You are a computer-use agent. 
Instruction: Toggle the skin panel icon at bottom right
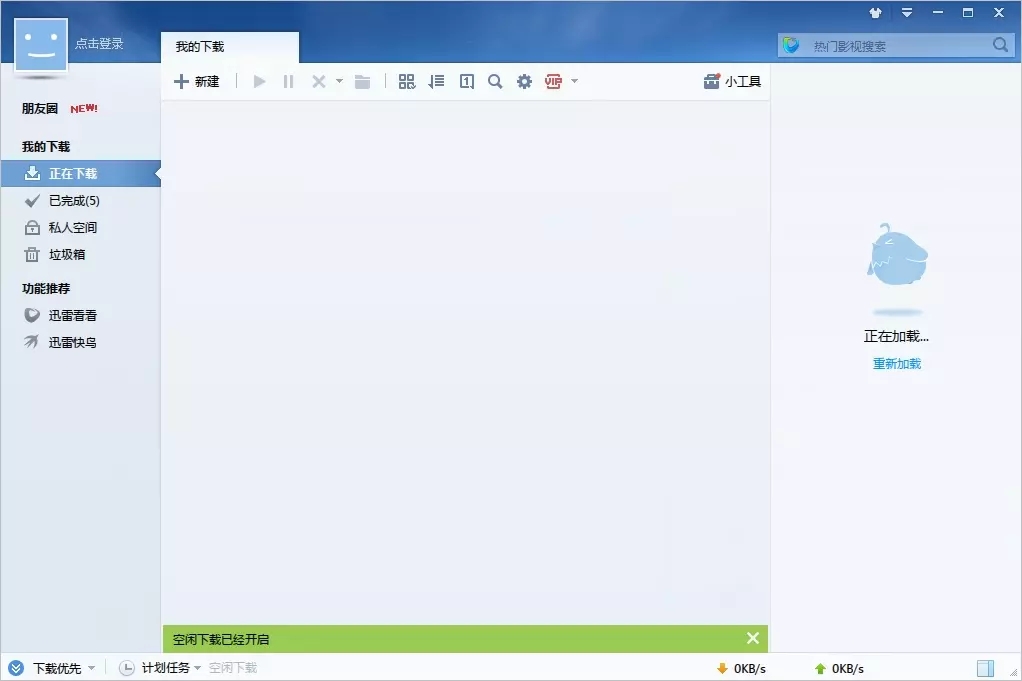(x=984, y=667)
